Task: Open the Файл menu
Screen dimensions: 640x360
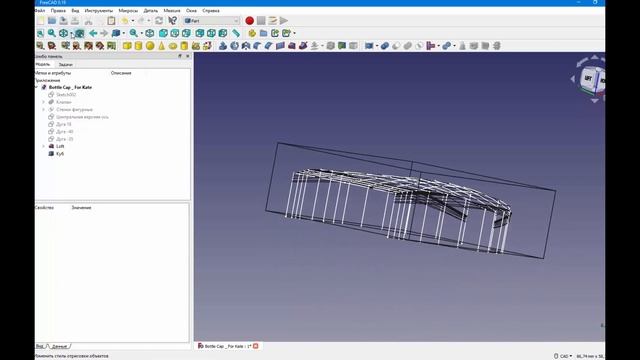Action: (x=40, y=11)
